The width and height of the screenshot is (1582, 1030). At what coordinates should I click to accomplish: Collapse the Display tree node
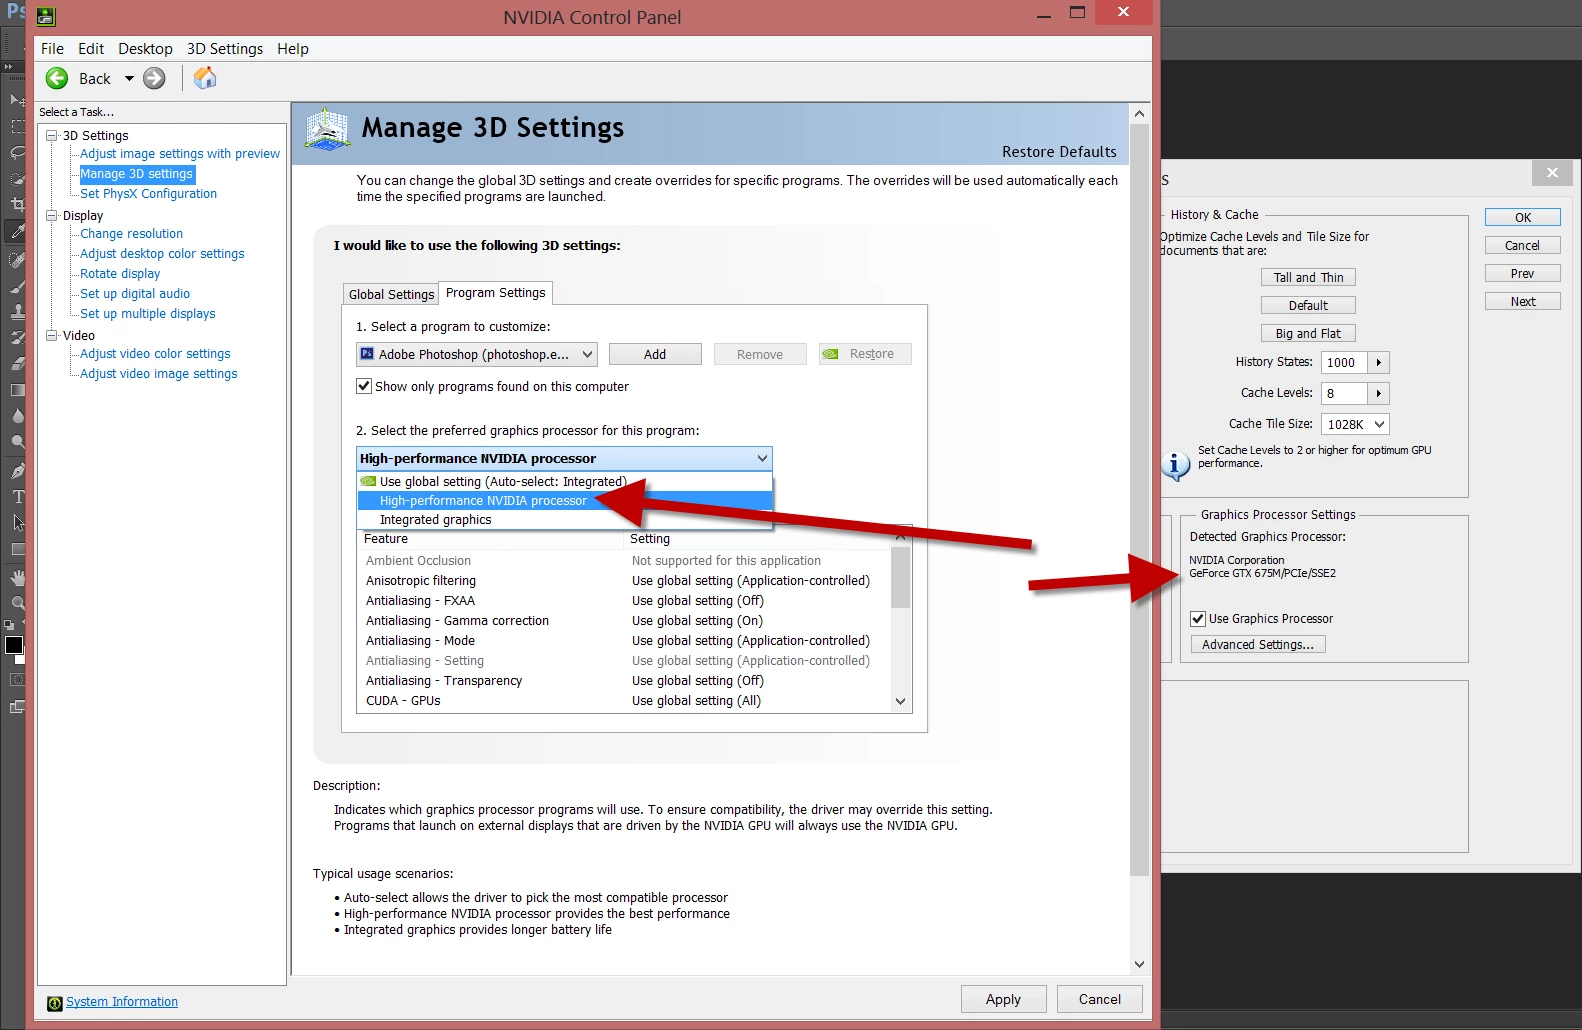[x=52, y=215]
